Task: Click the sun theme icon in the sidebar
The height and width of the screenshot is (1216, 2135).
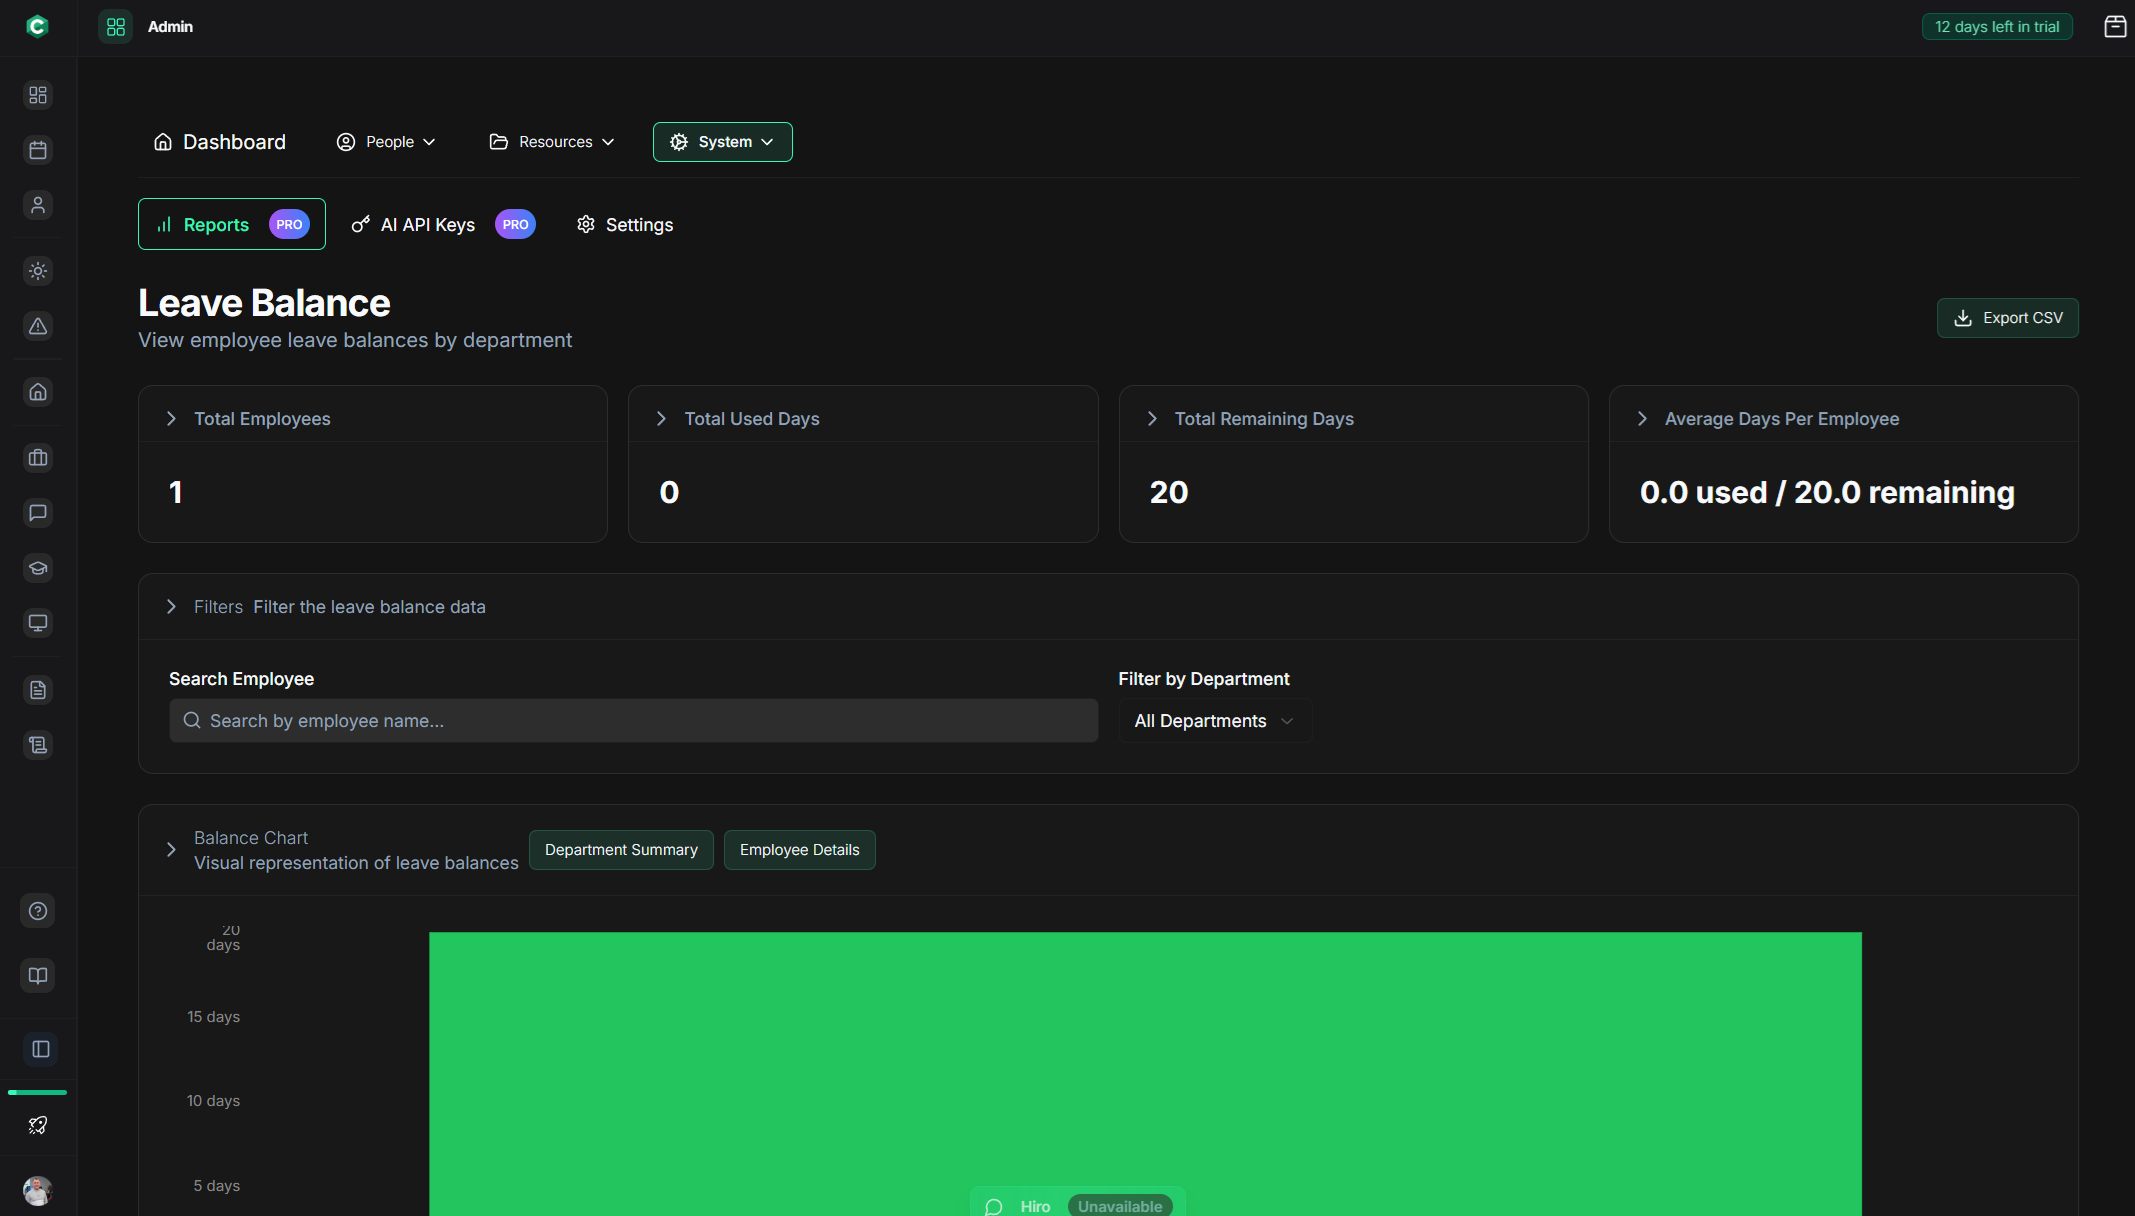Action: click(38, 270)
